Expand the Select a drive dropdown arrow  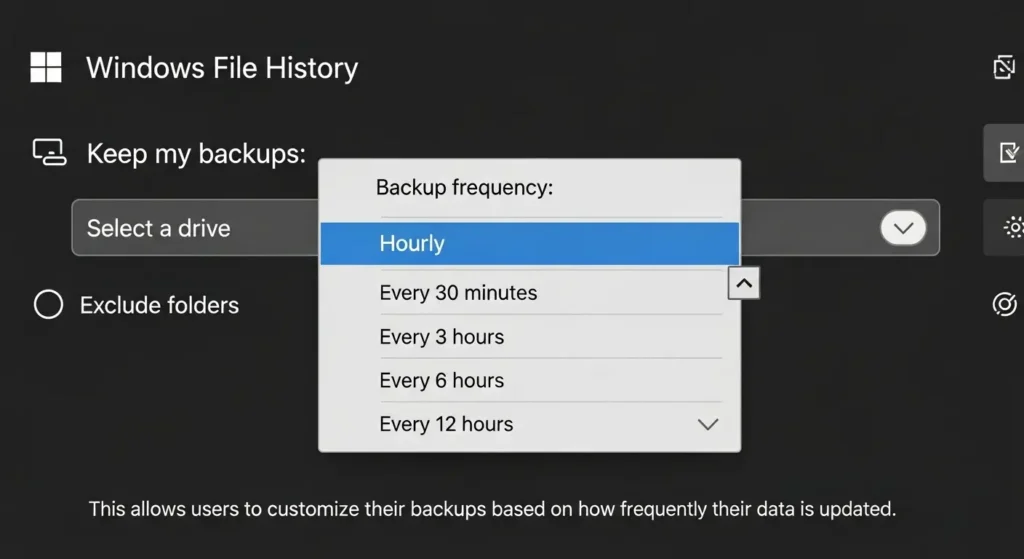pyautogui.click(x=903, y=228)
